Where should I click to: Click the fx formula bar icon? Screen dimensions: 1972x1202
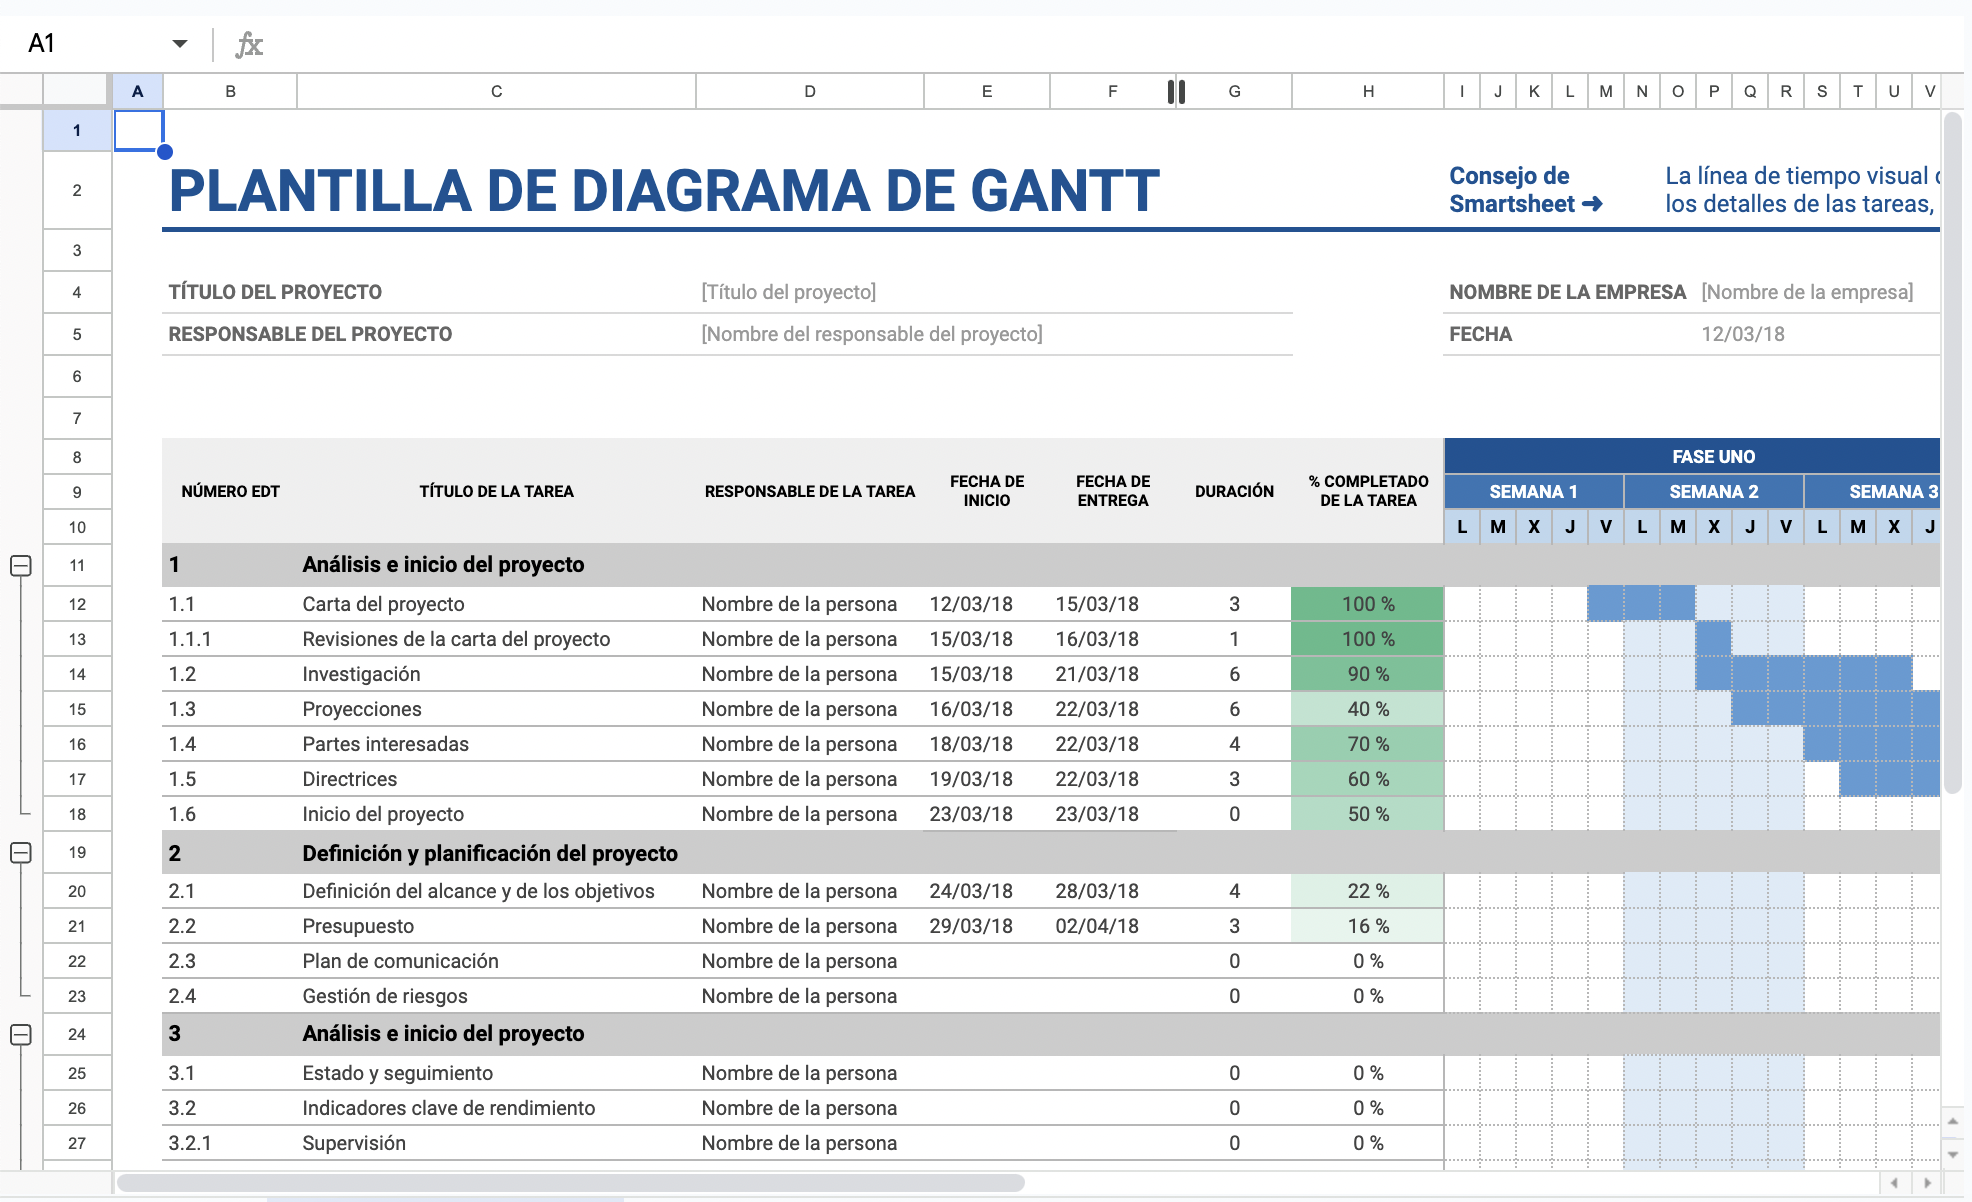point(248,44)
